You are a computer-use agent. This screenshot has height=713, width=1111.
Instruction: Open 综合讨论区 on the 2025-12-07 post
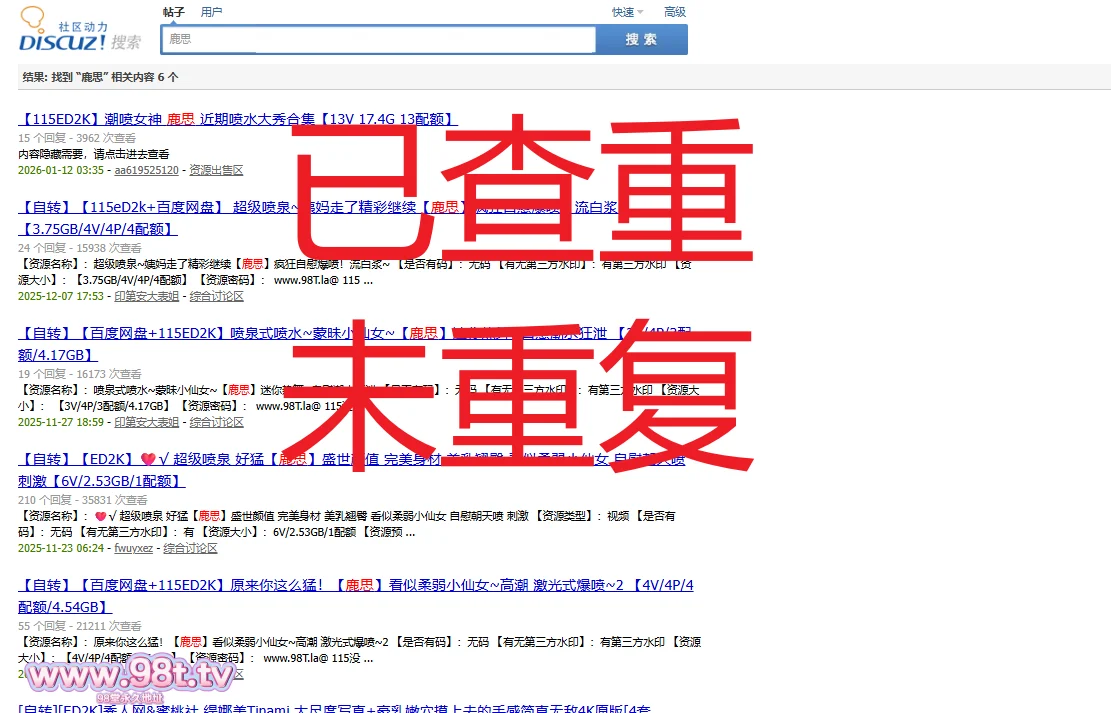(217, 296)
